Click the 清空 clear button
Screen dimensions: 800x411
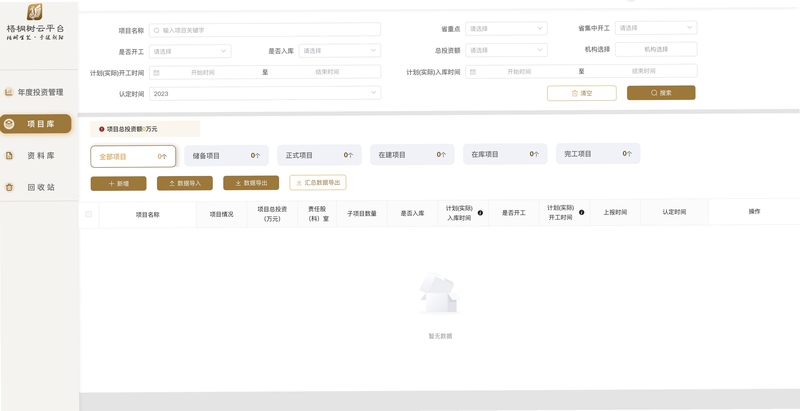click(x=582, y=93)
